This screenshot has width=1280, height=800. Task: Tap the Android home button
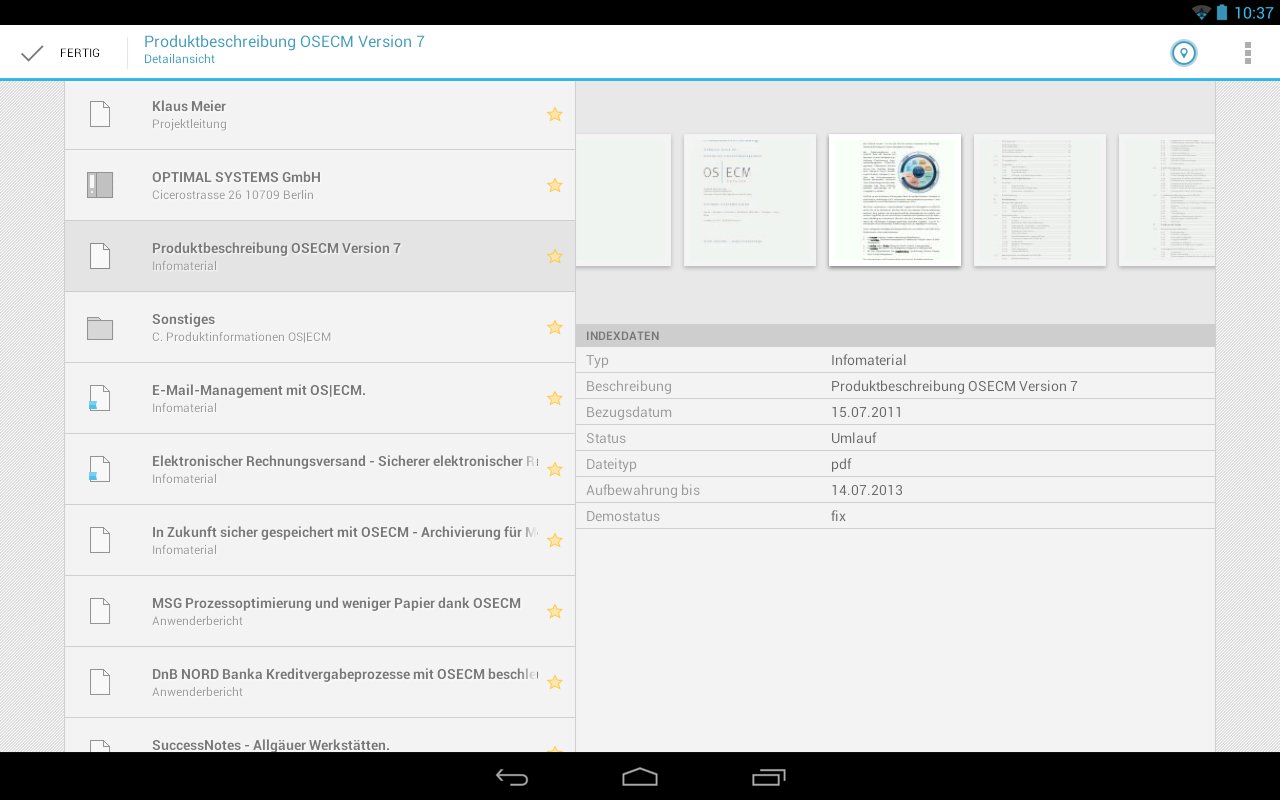(640, 777)
